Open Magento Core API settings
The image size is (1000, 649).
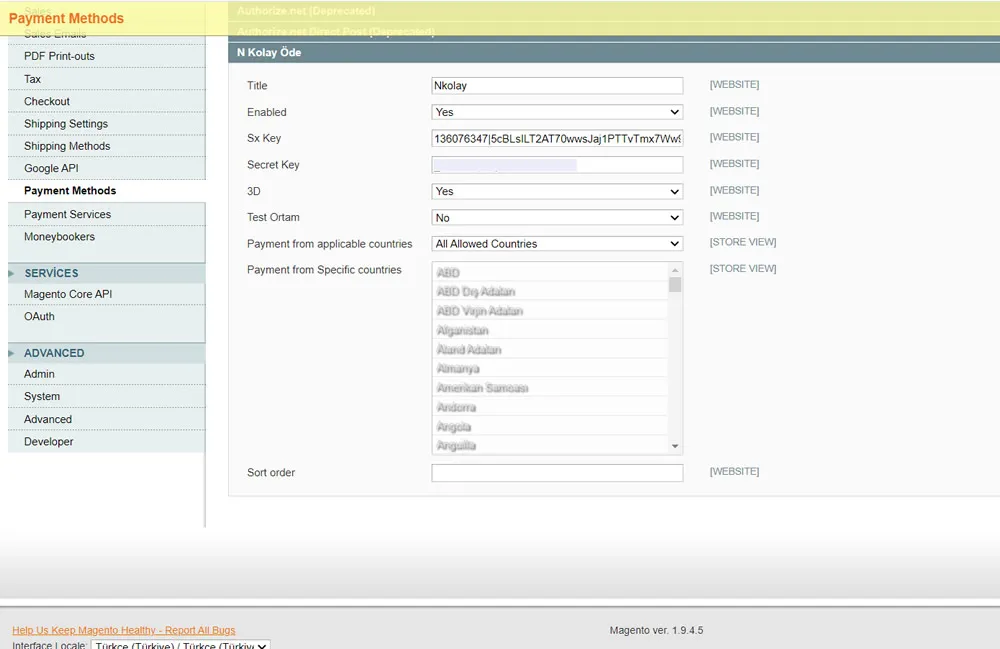point(68,294)
